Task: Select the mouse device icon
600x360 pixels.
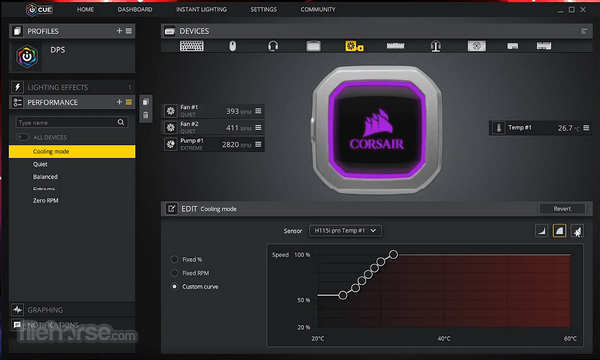Action: pos(232,46)
